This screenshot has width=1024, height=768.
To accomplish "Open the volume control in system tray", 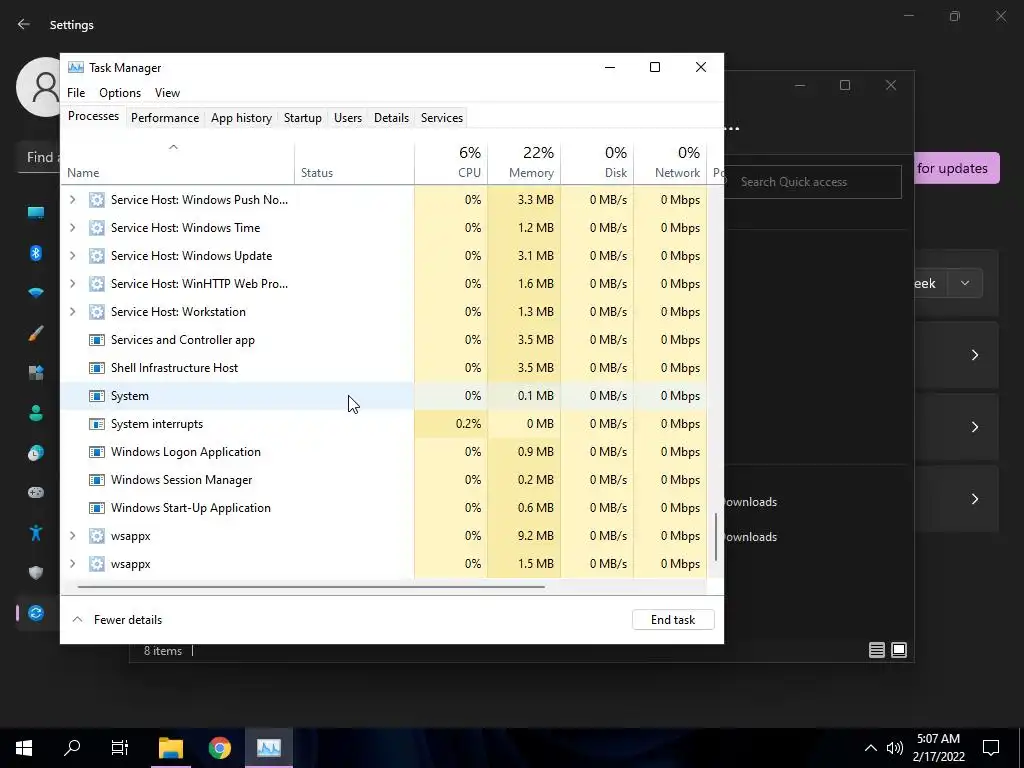I will [894, 748].
